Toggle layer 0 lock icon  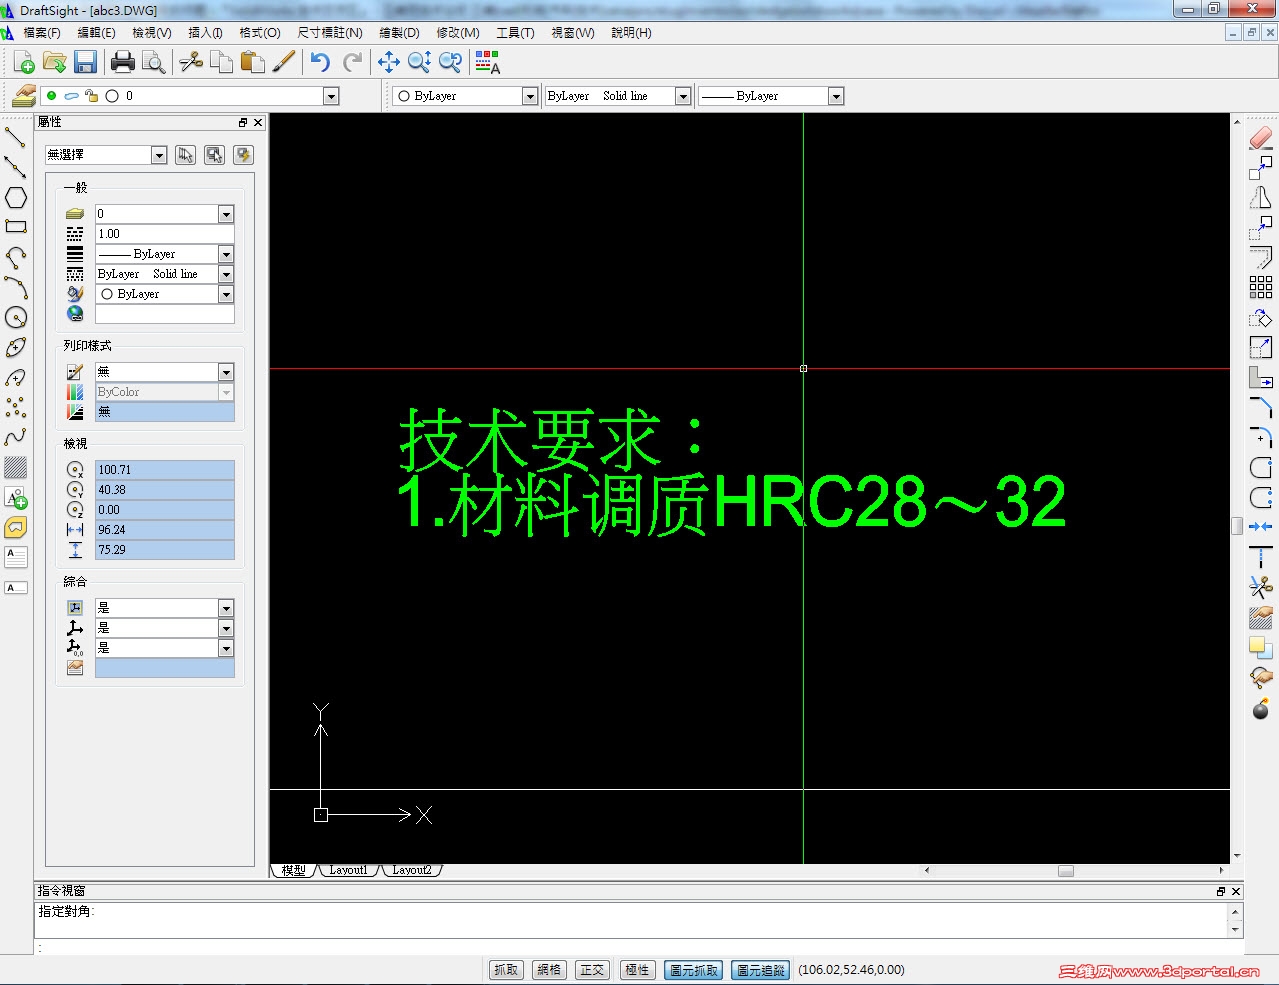(x=91, y=96)
